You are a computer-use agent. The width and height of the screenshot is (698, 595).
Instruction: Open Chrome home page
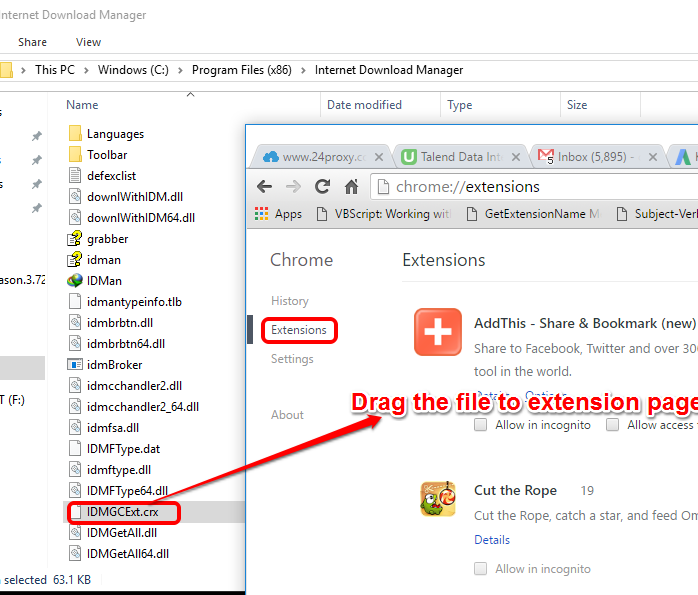[x=352, y=186]
